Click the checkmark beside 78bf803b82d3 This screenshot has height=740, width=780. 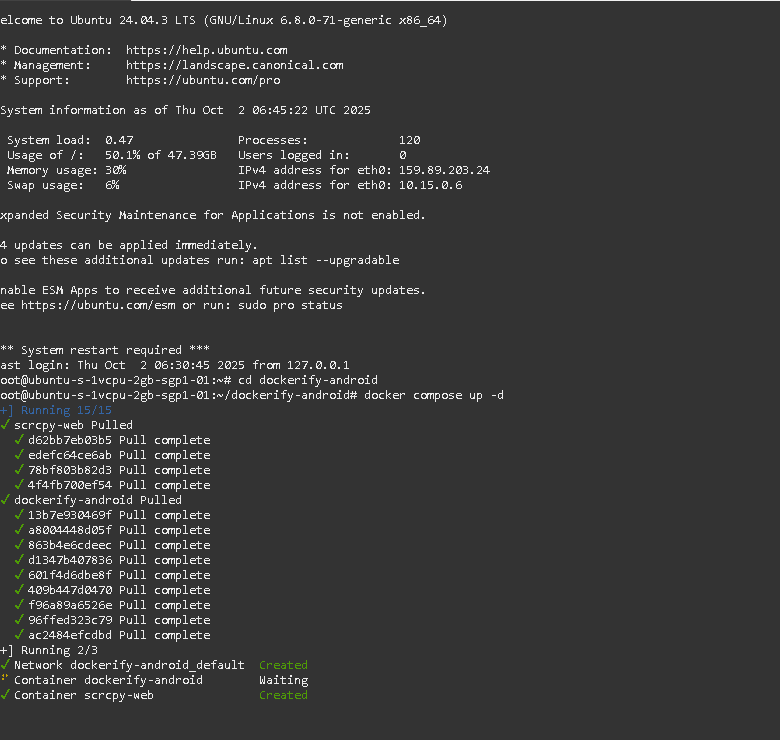[19, 469]
